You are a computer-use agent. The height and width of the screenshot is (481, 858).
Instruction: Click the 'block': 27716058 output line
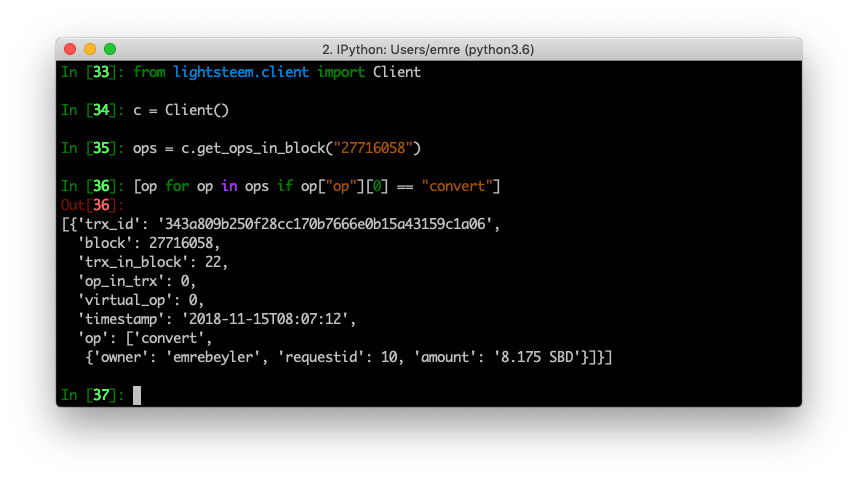tap(148, 243)
